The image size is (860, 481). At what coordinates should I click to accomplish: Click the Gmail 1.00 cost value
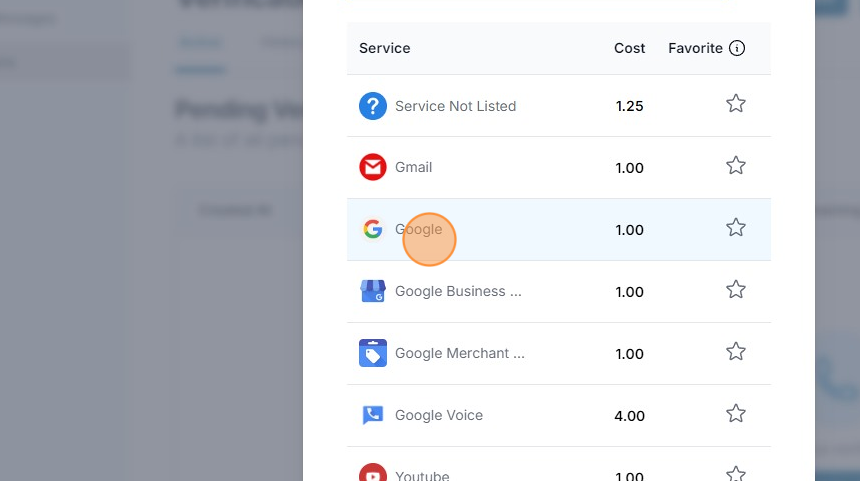pos(629,168)
